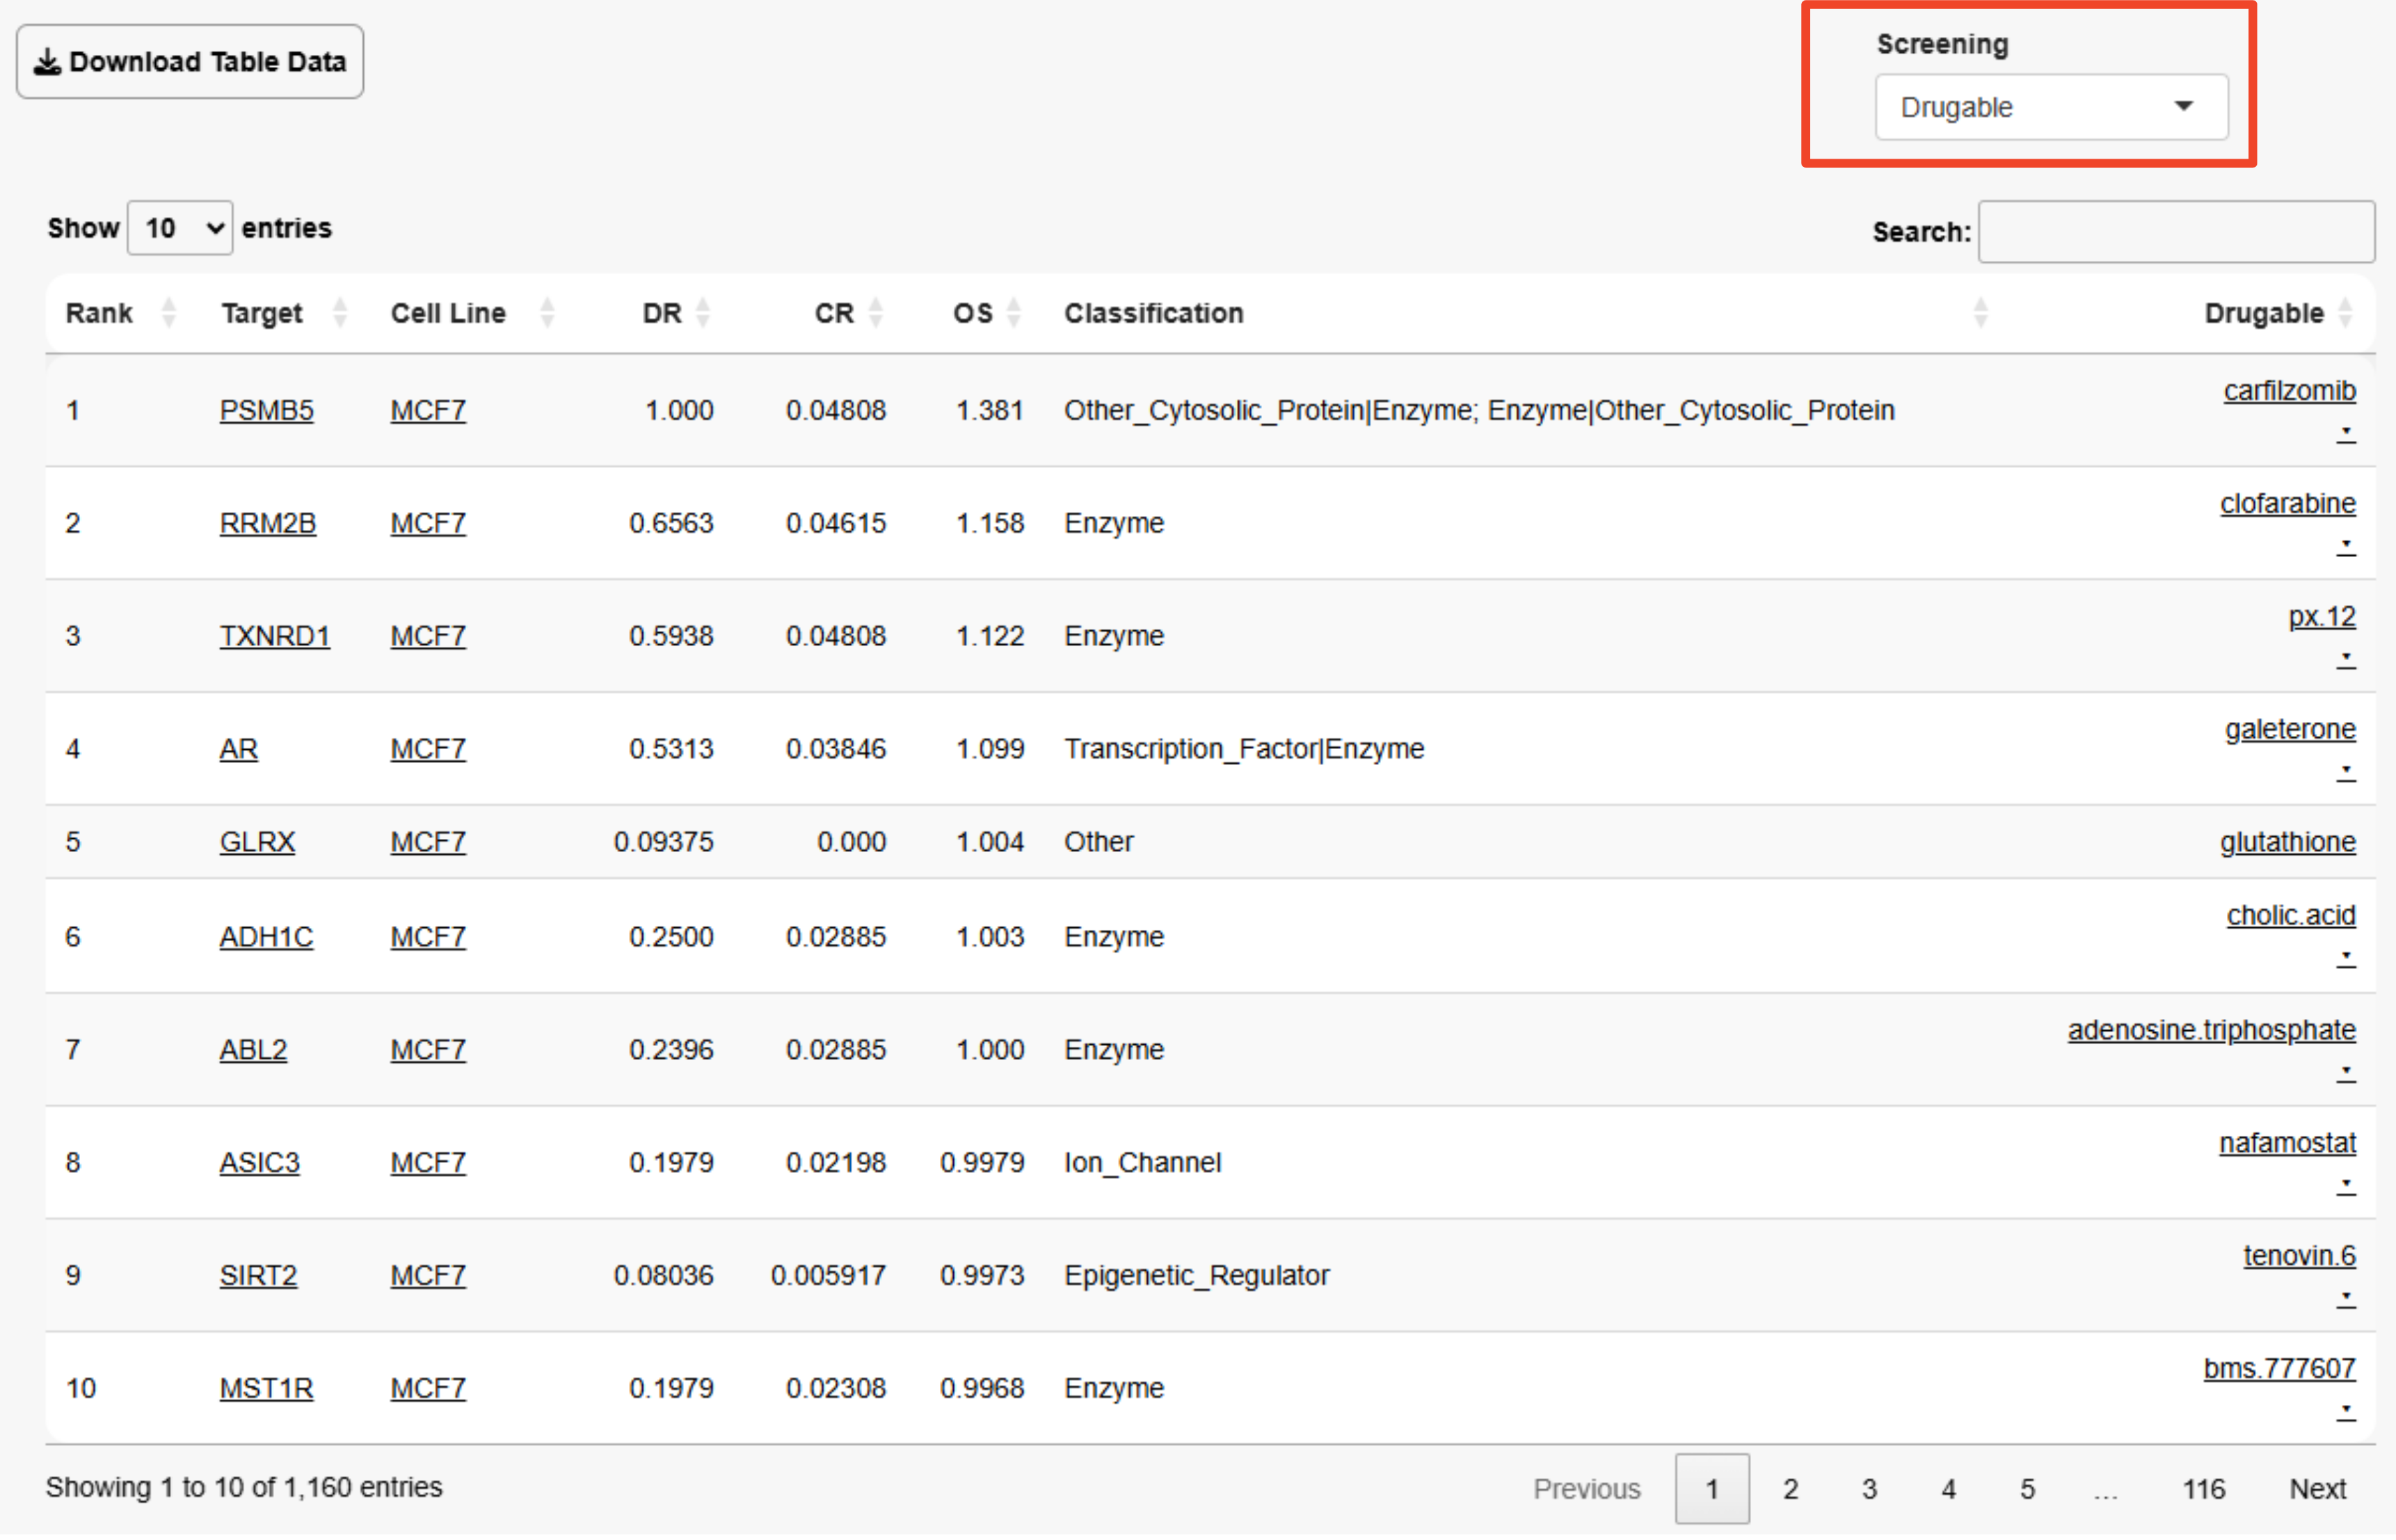
Task: Sort by Cell Line column arrows
Action: coord(547,313)
